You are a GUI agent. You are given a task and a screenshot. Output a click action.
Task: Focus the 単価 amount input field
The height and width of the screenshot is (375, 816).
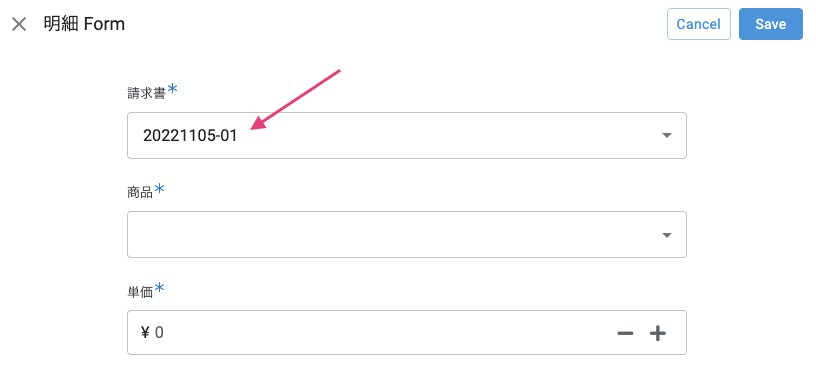[x=406, y=333]
